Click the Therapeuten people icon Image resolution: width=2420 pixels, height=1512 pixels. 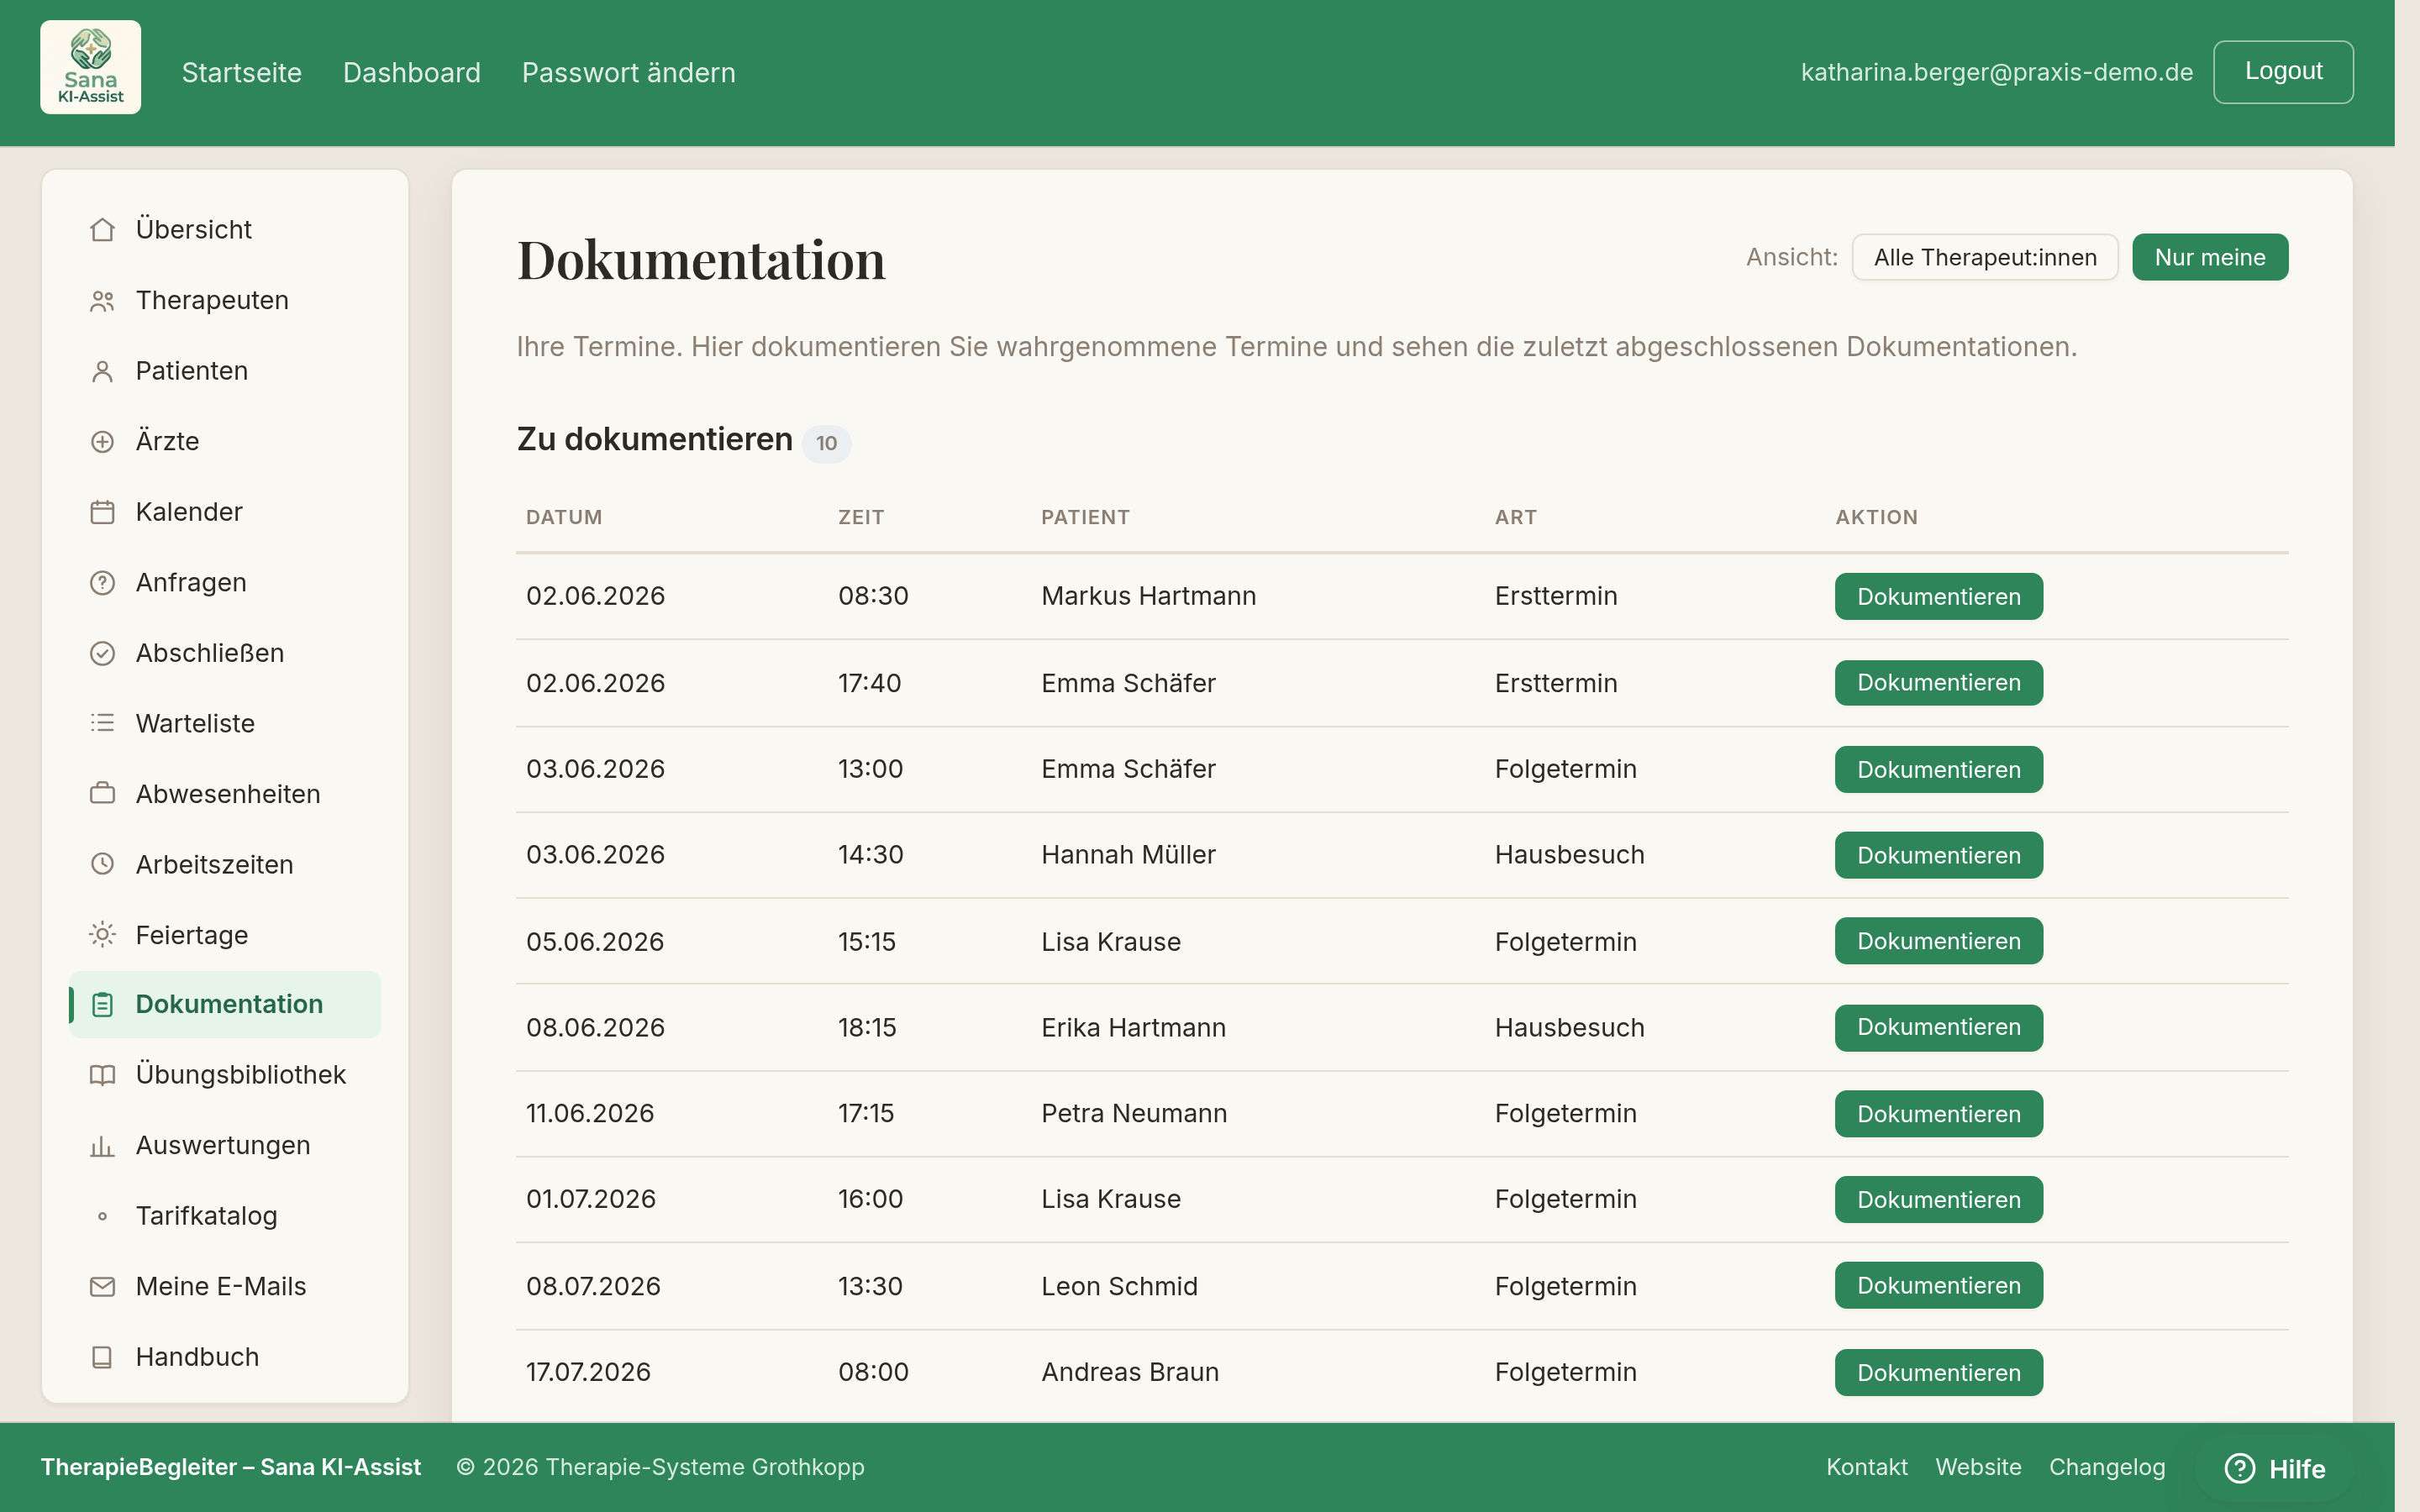click(102, 301)
